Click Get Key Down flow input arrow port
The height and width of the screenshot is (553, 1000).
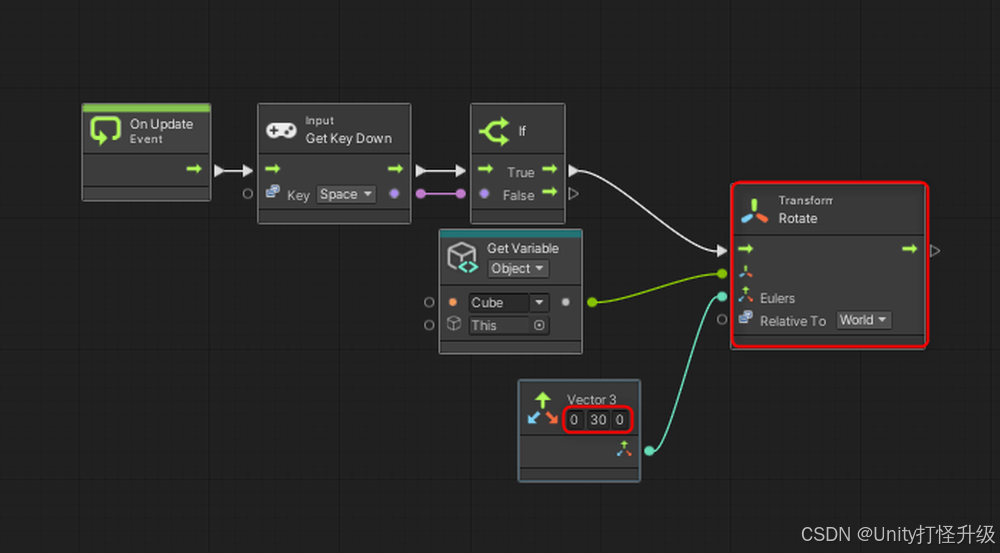coord(273,169)
